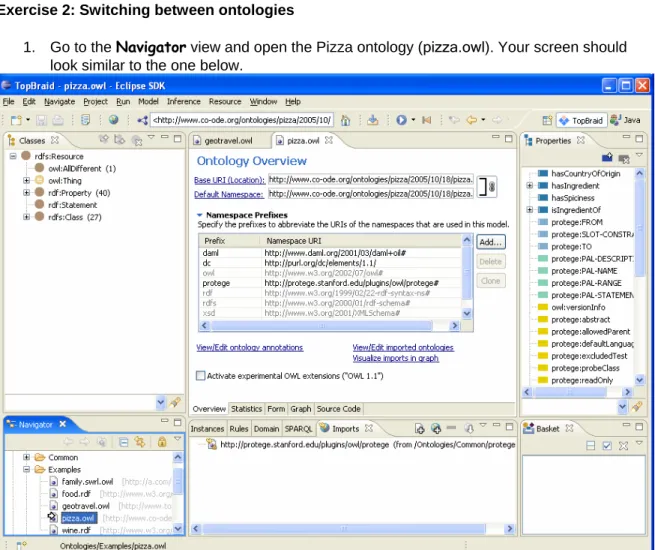Screen dimensions: 655x550
Task: Click the New wizard icon in toolbar
Action: pyautogui.click(x=16, y=120)
